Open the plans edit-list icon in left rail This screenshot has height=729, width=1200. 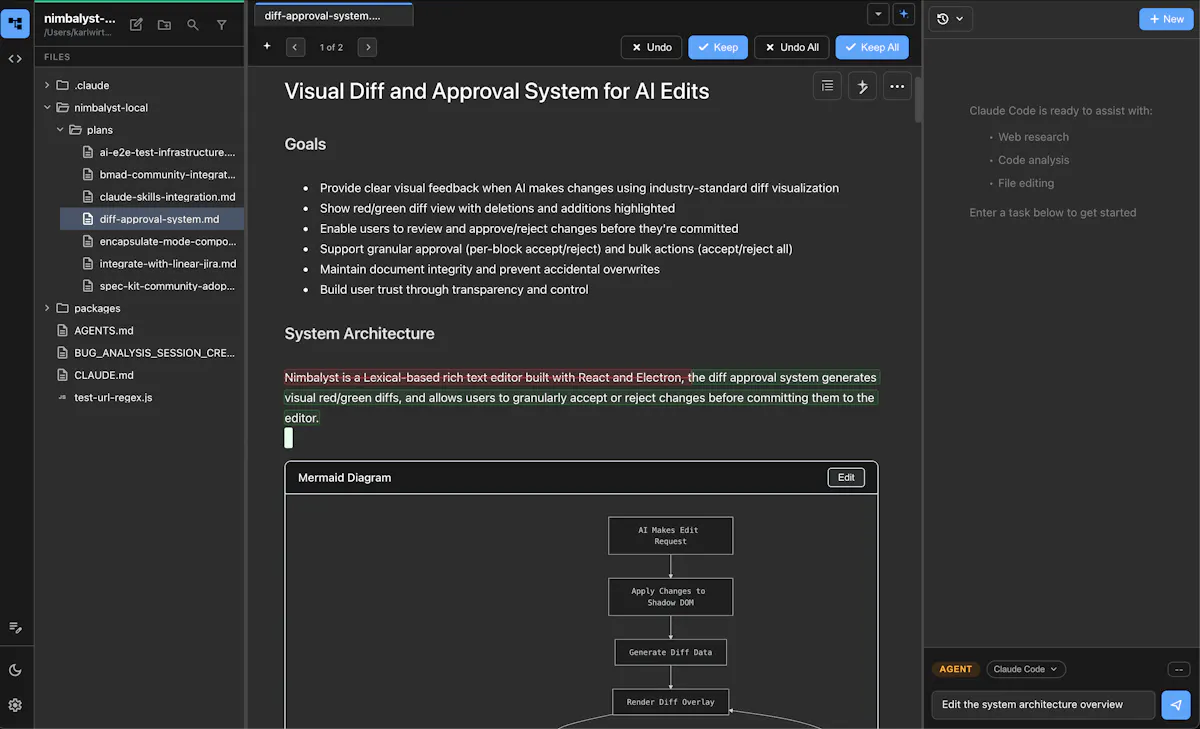pyautogui.click(x=15, y=627)
